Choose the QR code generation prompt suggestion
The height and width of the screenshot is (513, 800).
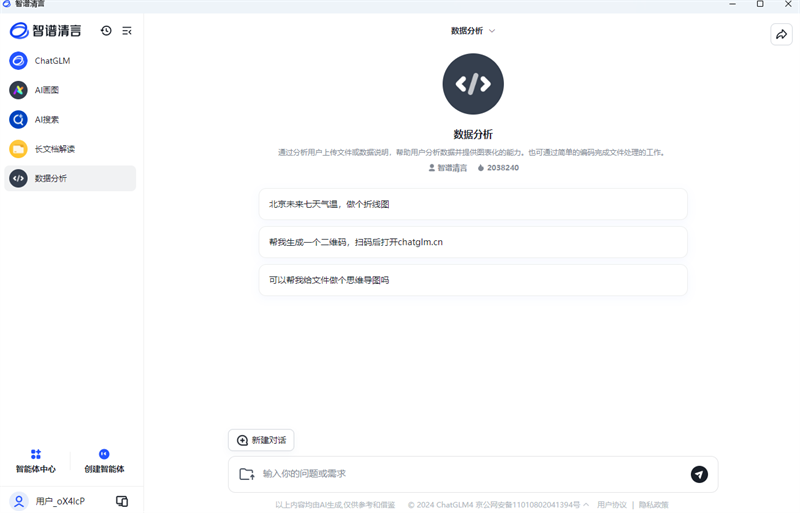[x=472, y=242]
